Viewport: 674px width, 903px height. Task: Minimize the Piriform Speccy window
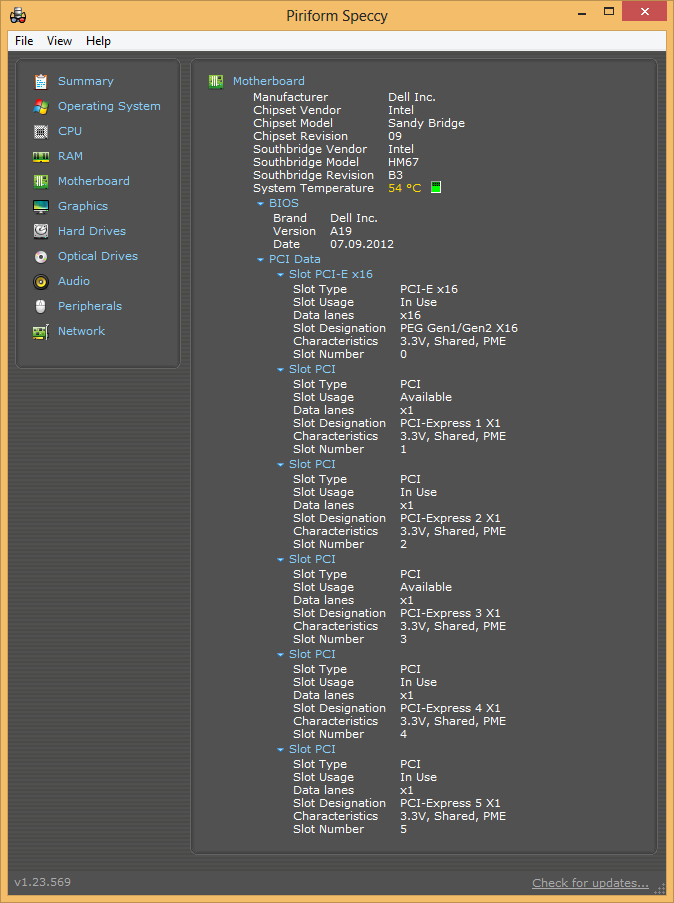coord(582,12)
